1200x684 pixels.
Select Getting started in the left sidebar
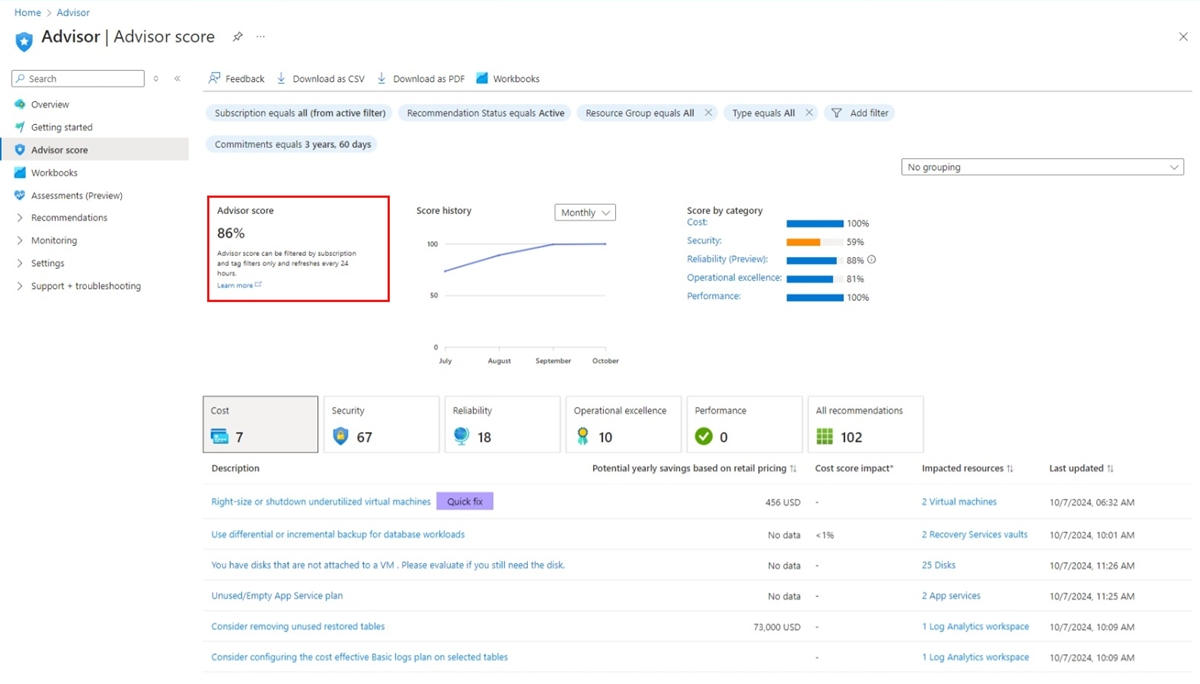coord(63,126)
